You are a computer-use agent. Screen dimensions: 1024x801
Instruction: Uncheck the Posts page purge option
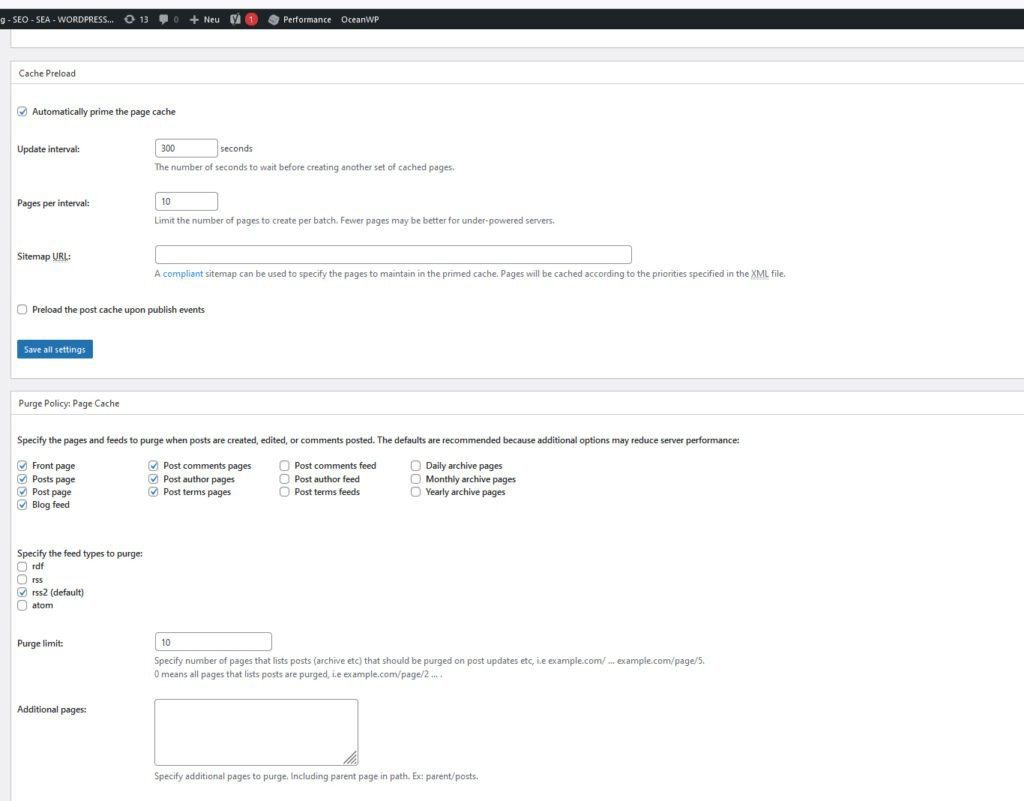click(22, 479)
